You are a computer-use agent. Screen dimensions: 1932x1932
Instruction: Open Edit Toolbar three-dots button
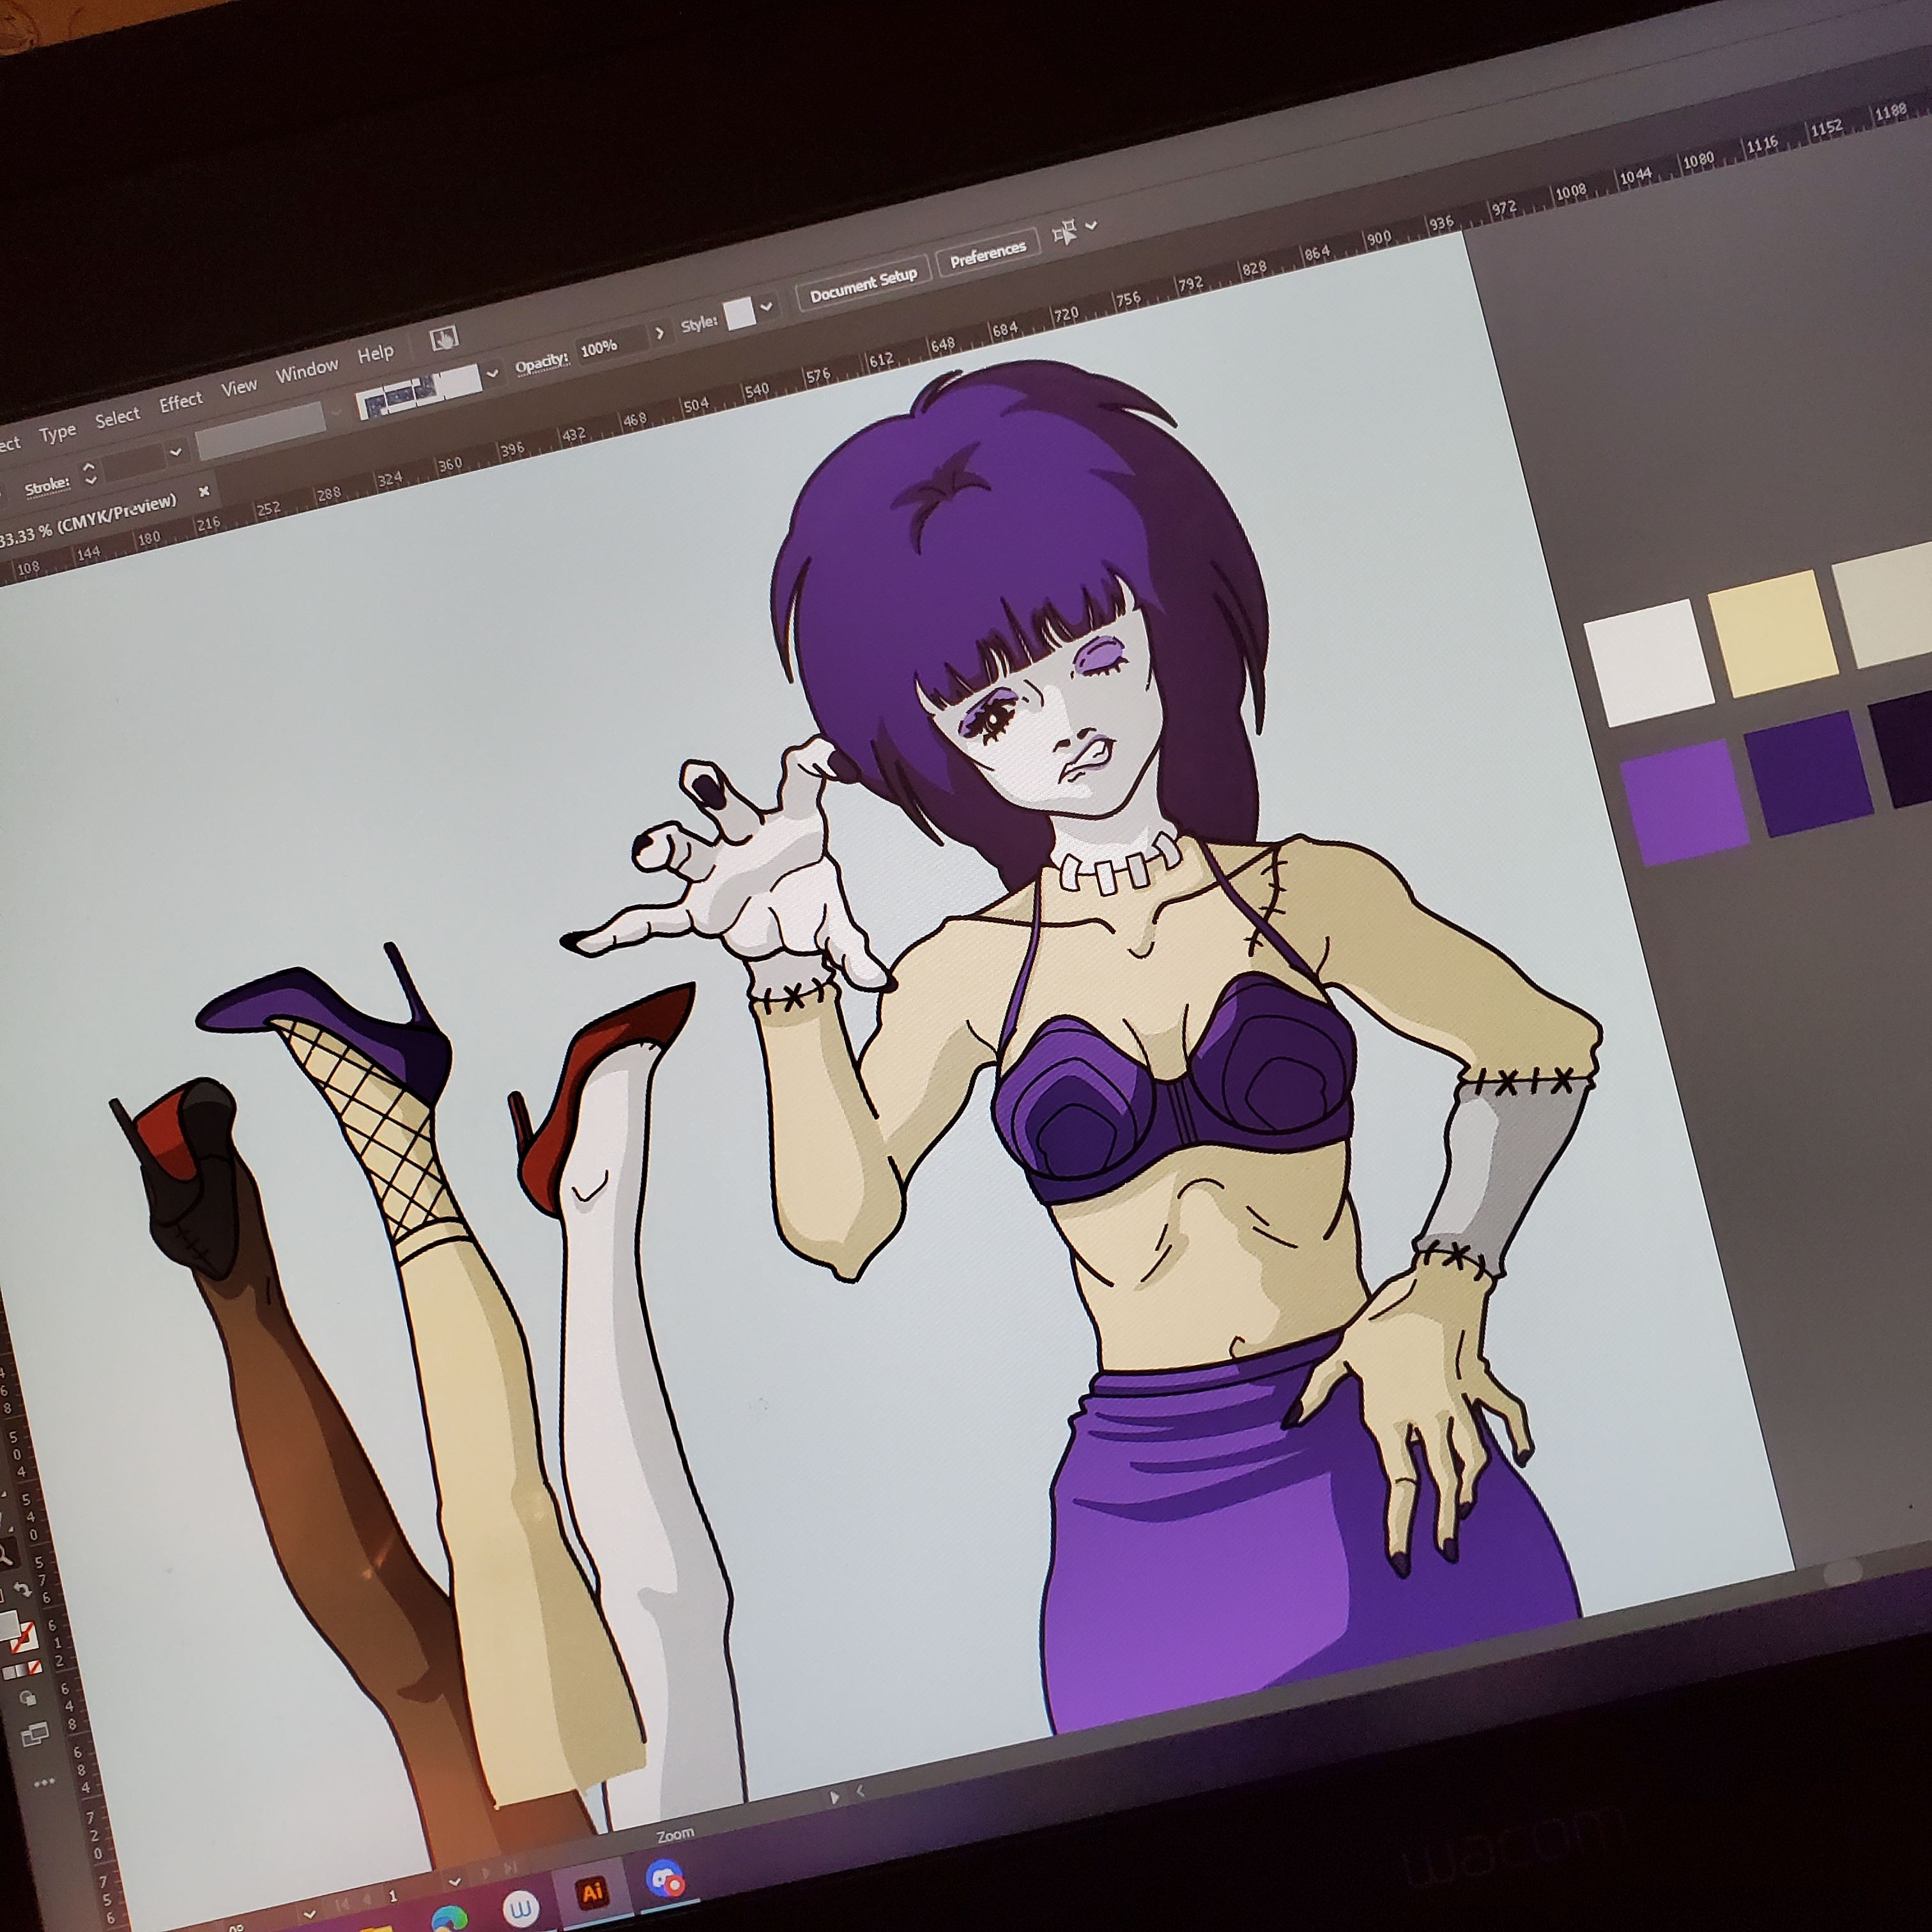(x=44, y=1782)
